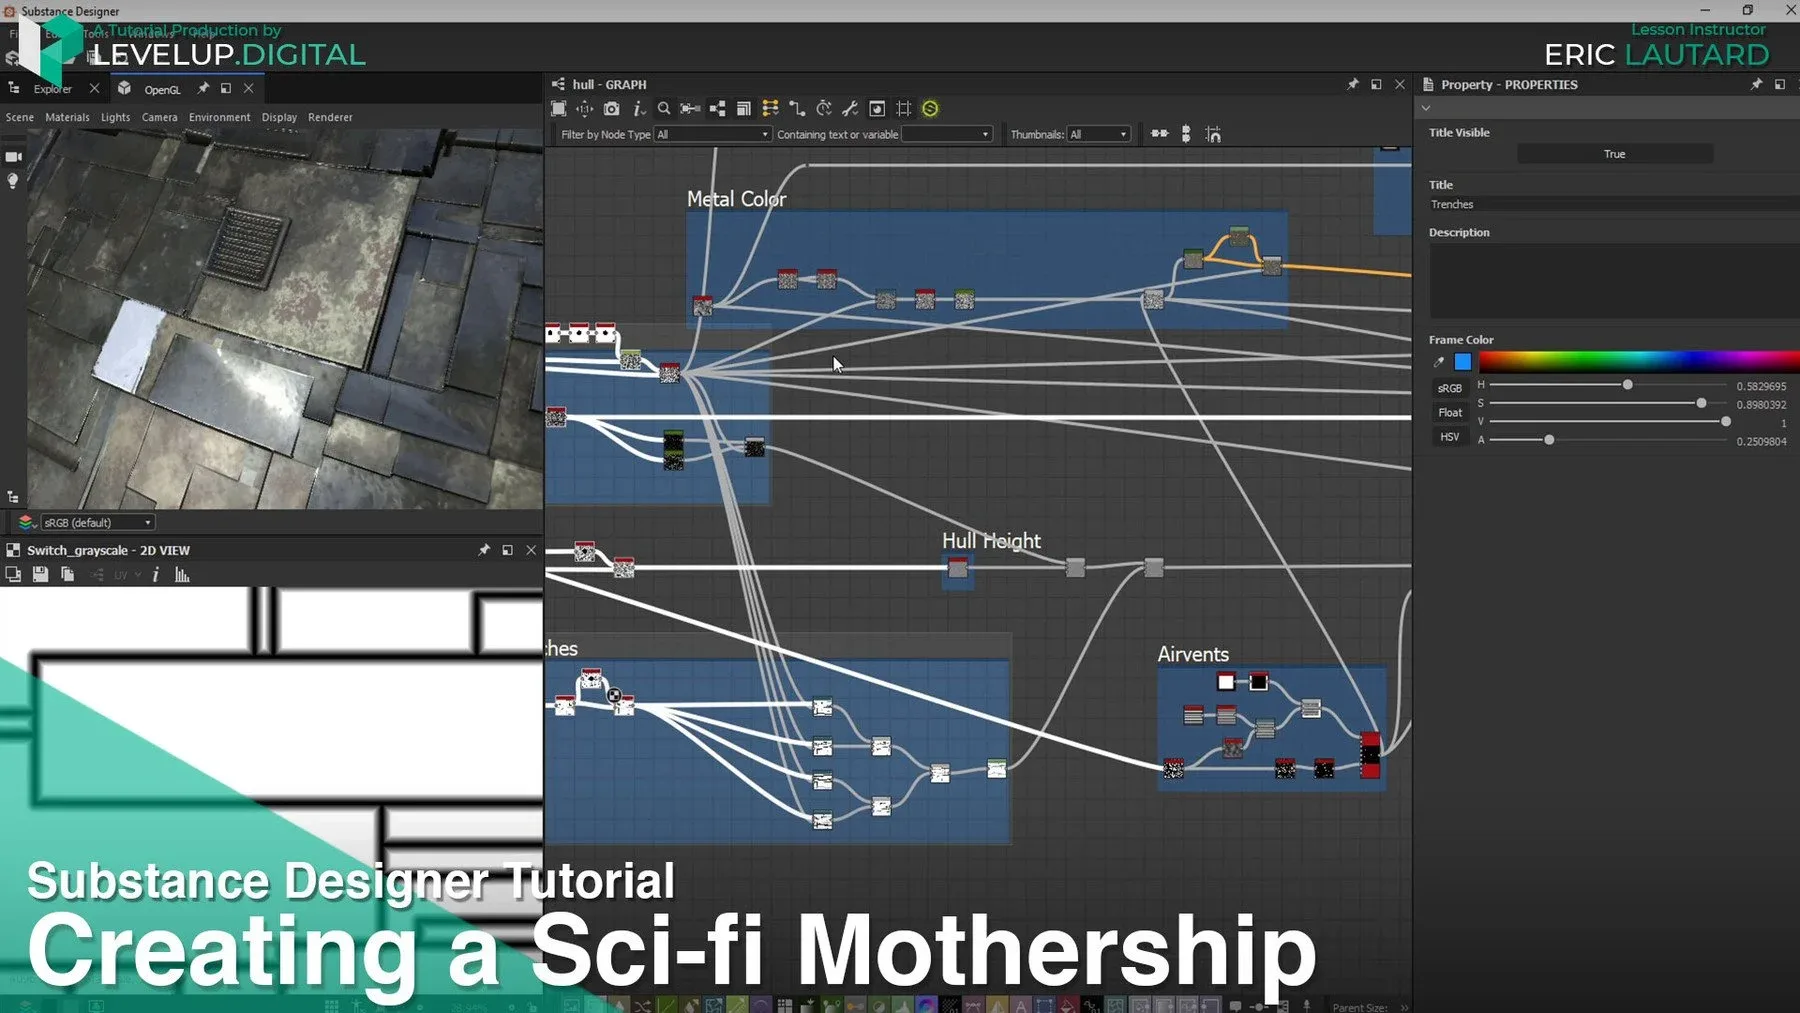Open Containing text or variable dropdown
This screenshot has height=1013, width=1800.
[x=946, y=134]
